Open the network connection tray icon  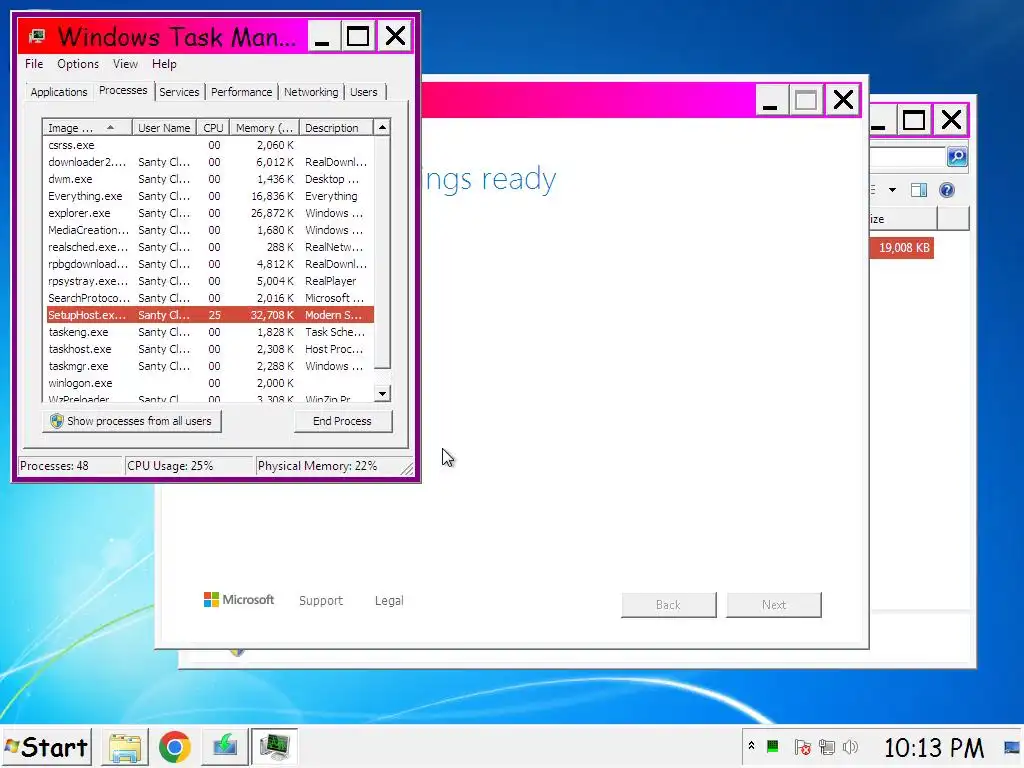tap(827, 746)
